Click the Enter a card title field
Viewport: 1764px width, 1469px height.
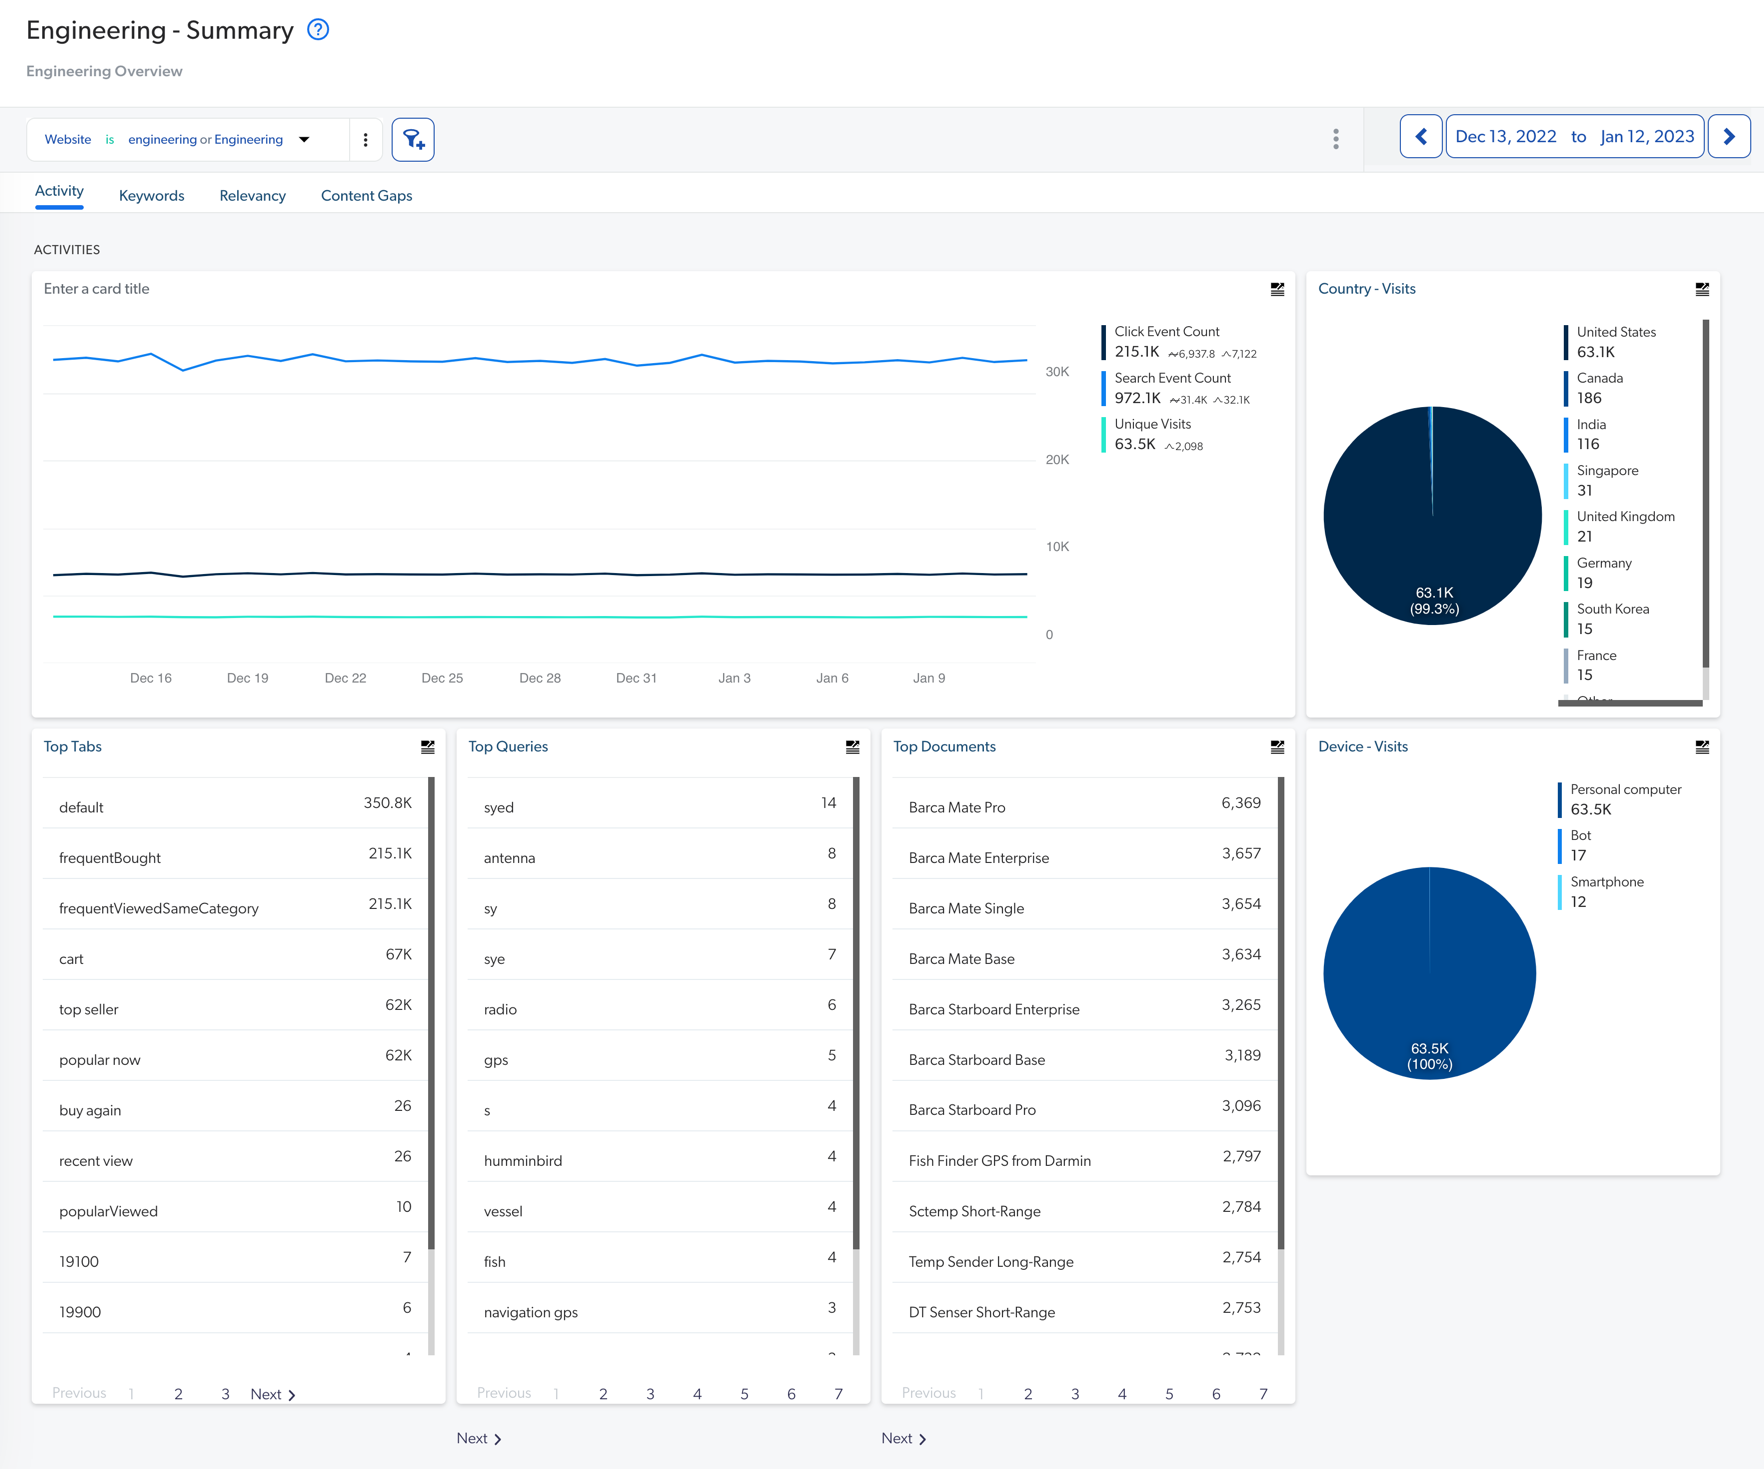click(x=96, y=289)
